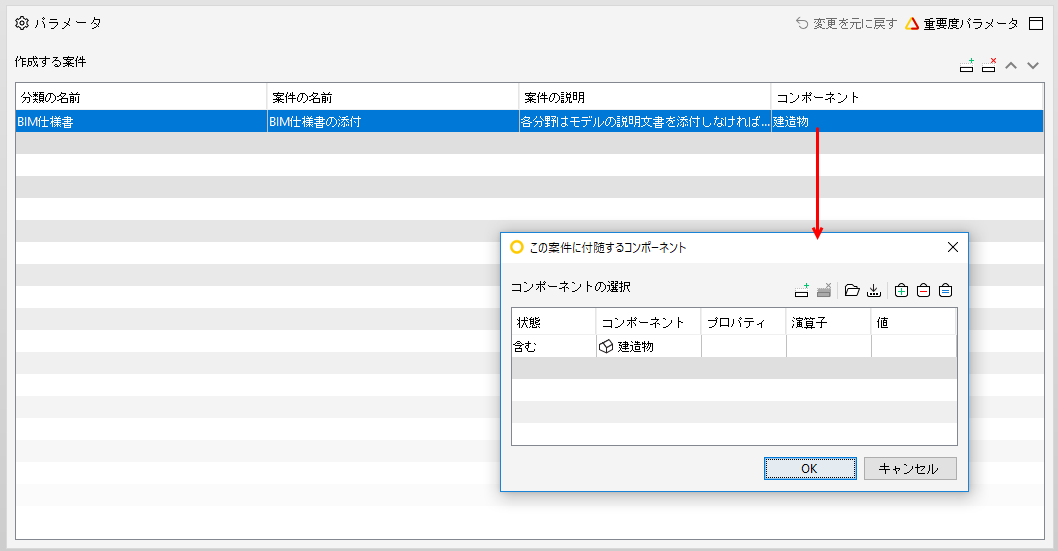Click the empty 値 cell for 建造物
1058x551 pixels.
tap(914, 347)
